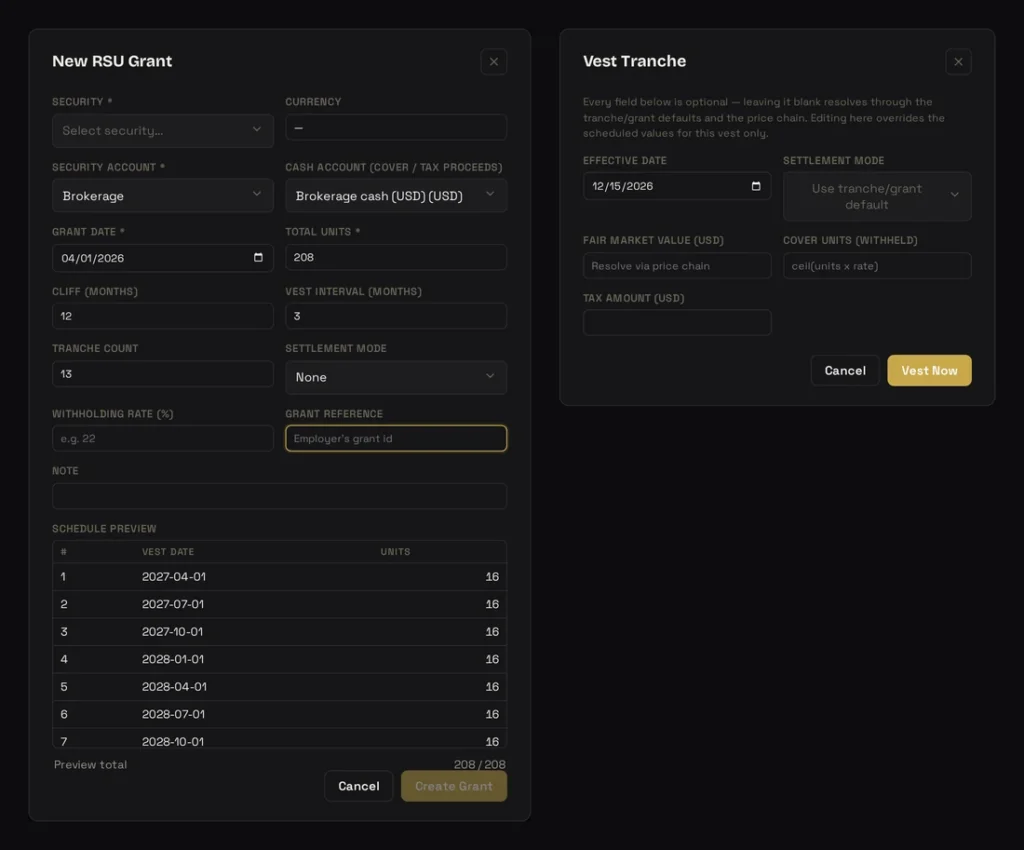This screenshot has height=850, width=1024.
Task: Click the Grant Date field showing 04/01/2026
Action: coord(163,258)
